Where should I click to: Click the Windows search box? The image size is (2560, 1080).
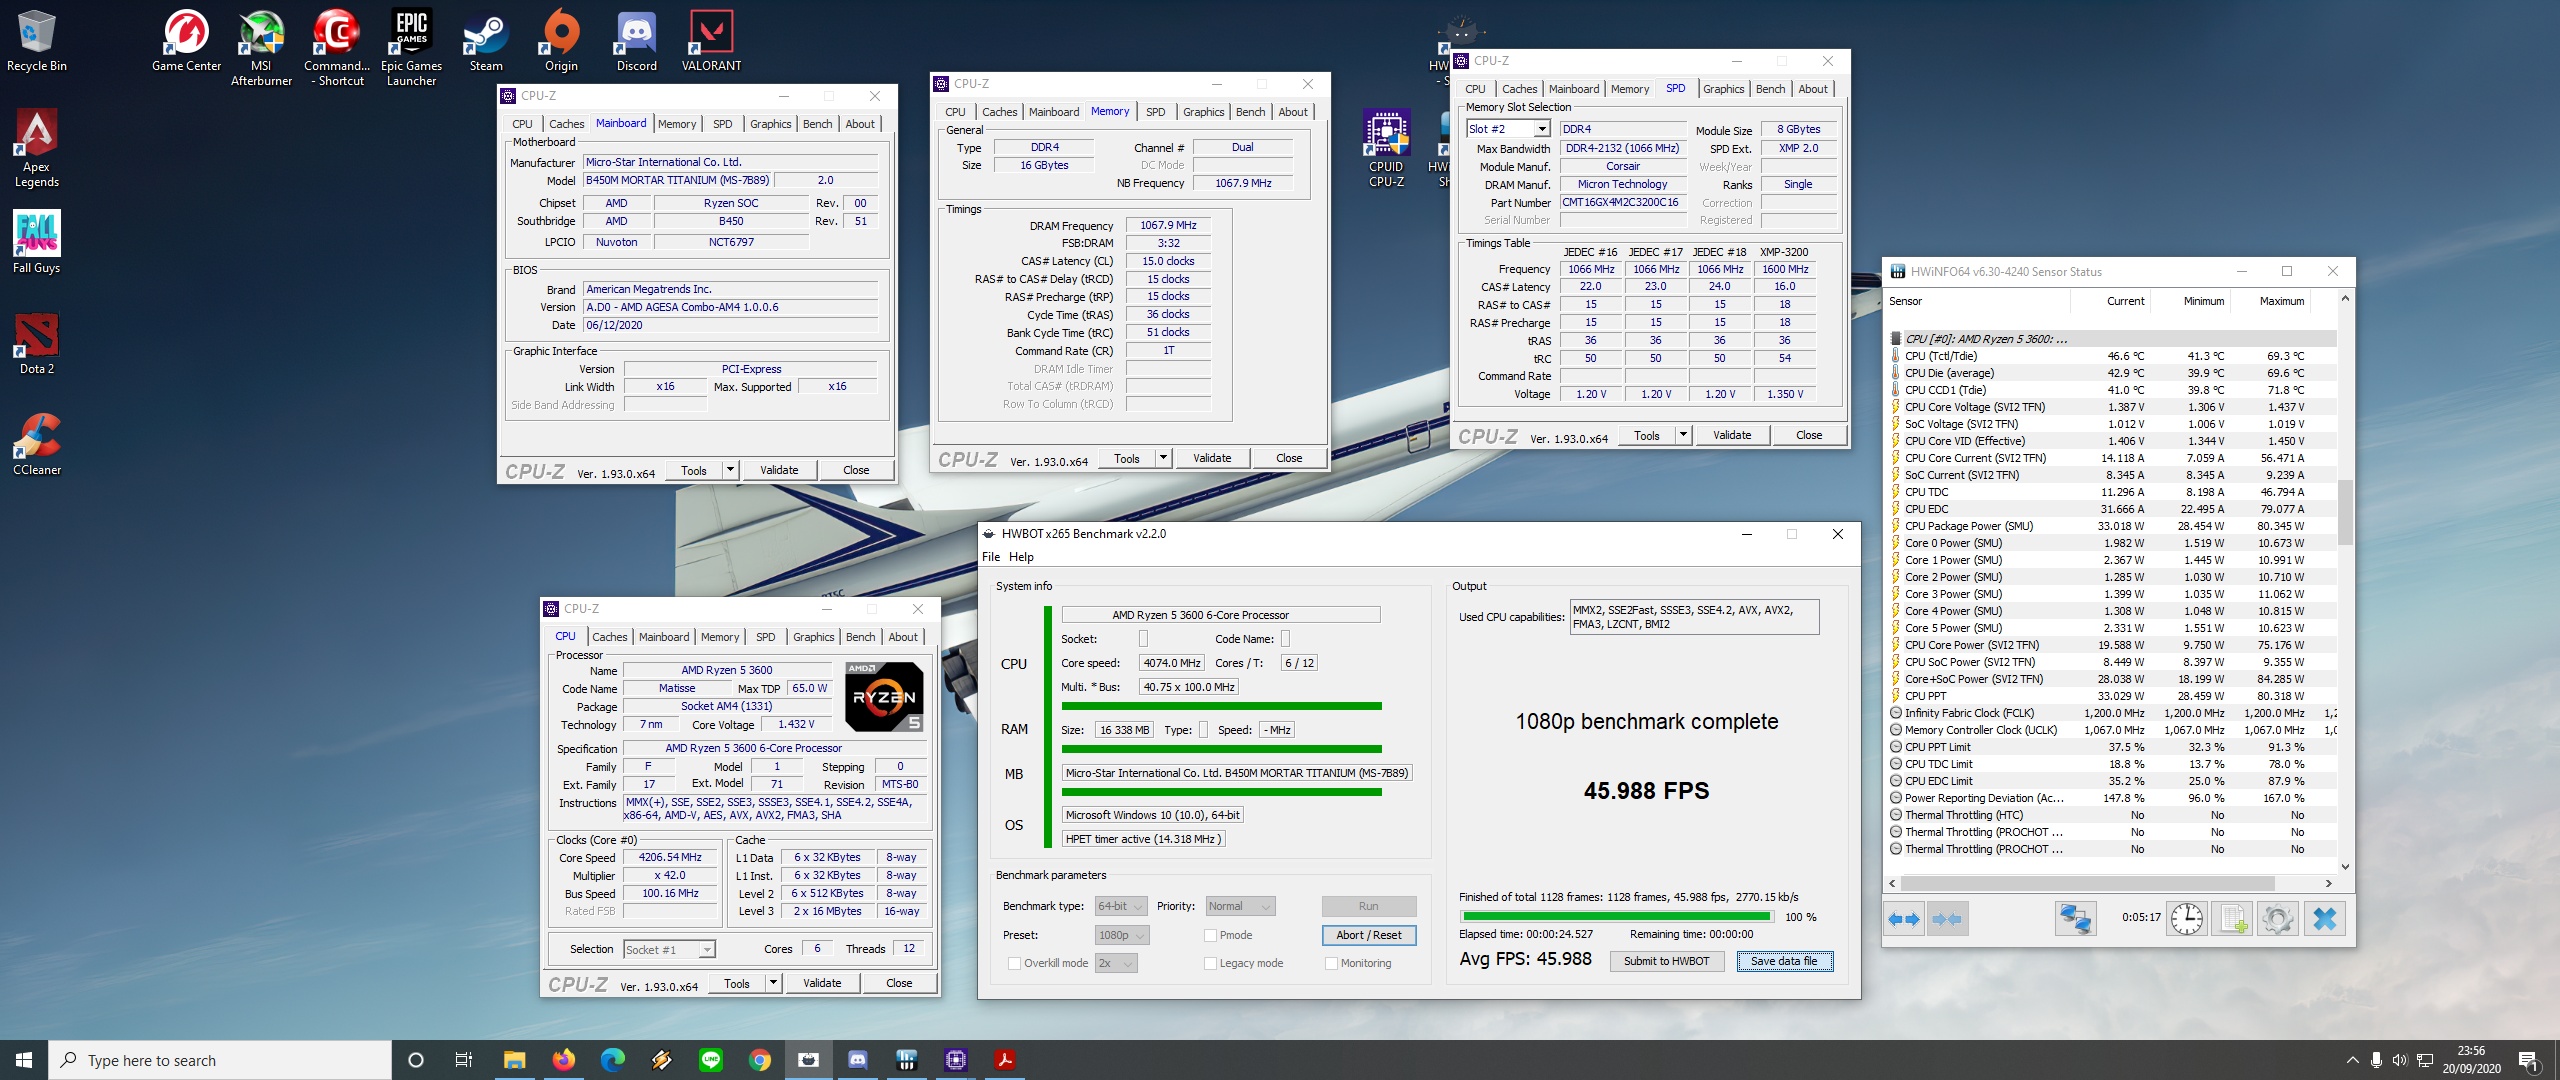220,1060
